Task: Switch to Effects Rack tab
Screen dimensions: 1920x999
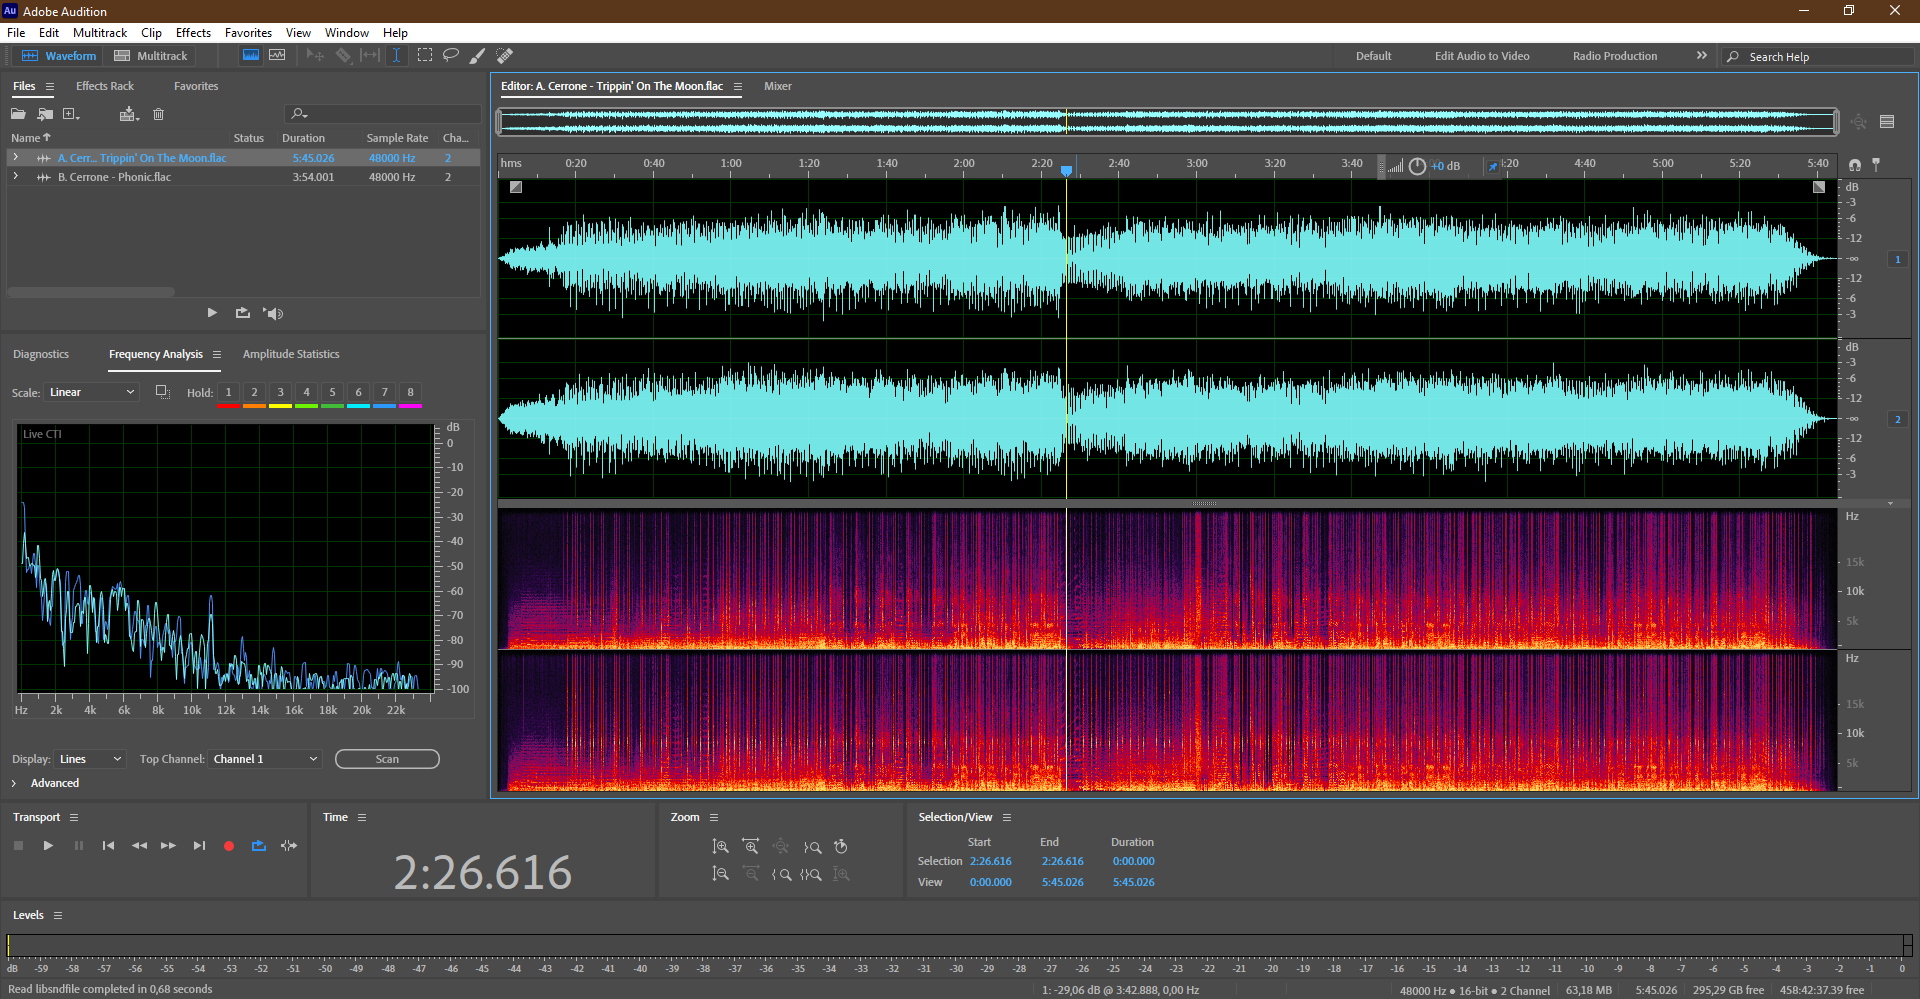Action: click(105, 86)
